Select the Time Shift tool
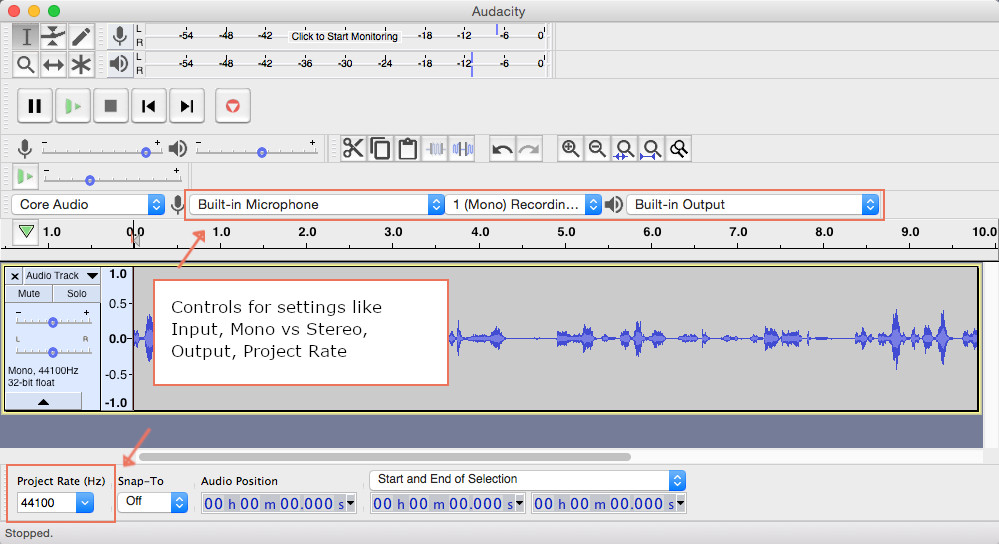The width and height of the screenshot is (999, 544). click(53, 65)
